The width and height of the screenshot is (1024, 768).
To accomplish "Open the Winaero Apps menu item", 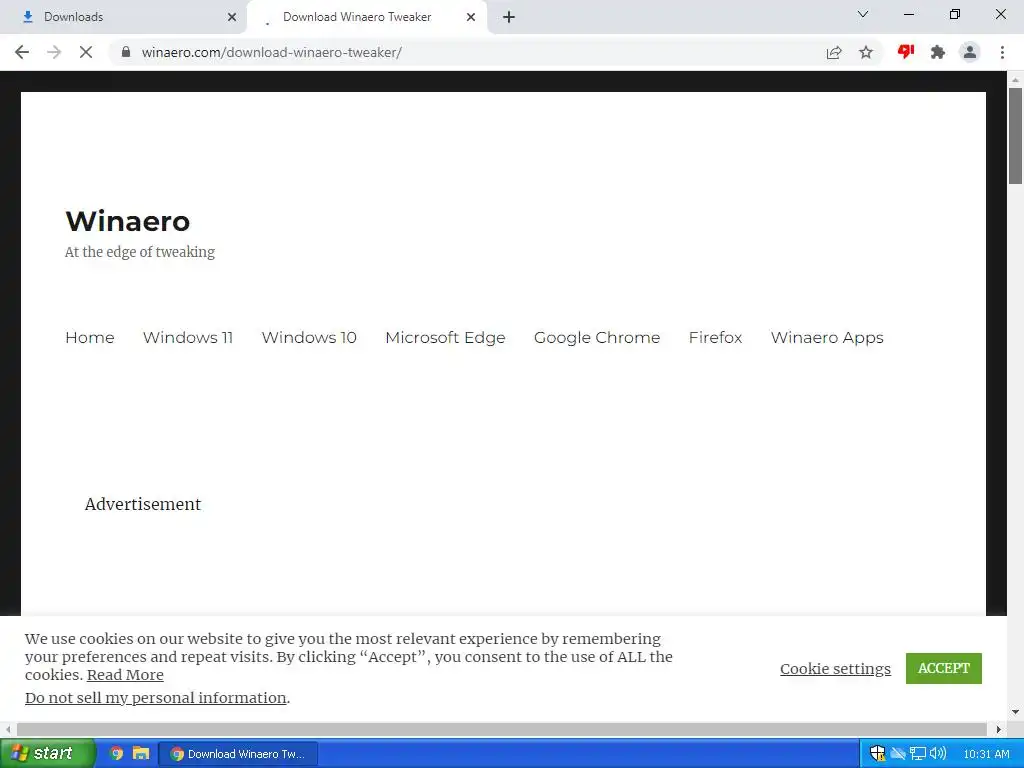I will pyautogui.click(x=827, y=338).
